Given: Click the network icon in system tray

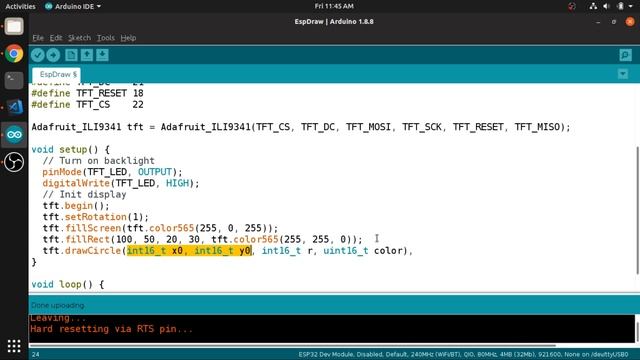Looking at the screenshot, I should pyautogui.click(x=593, y=6).
